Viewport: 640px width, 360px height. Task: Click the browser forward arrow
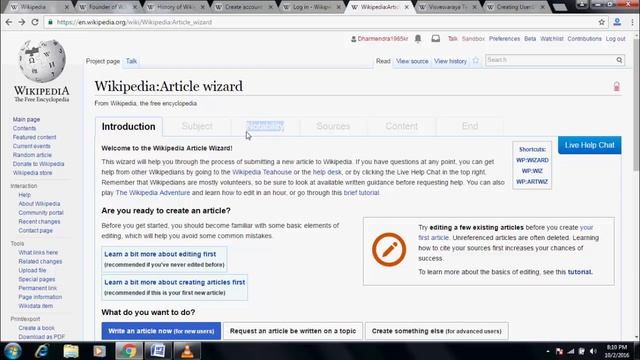[x=22, y=22]
